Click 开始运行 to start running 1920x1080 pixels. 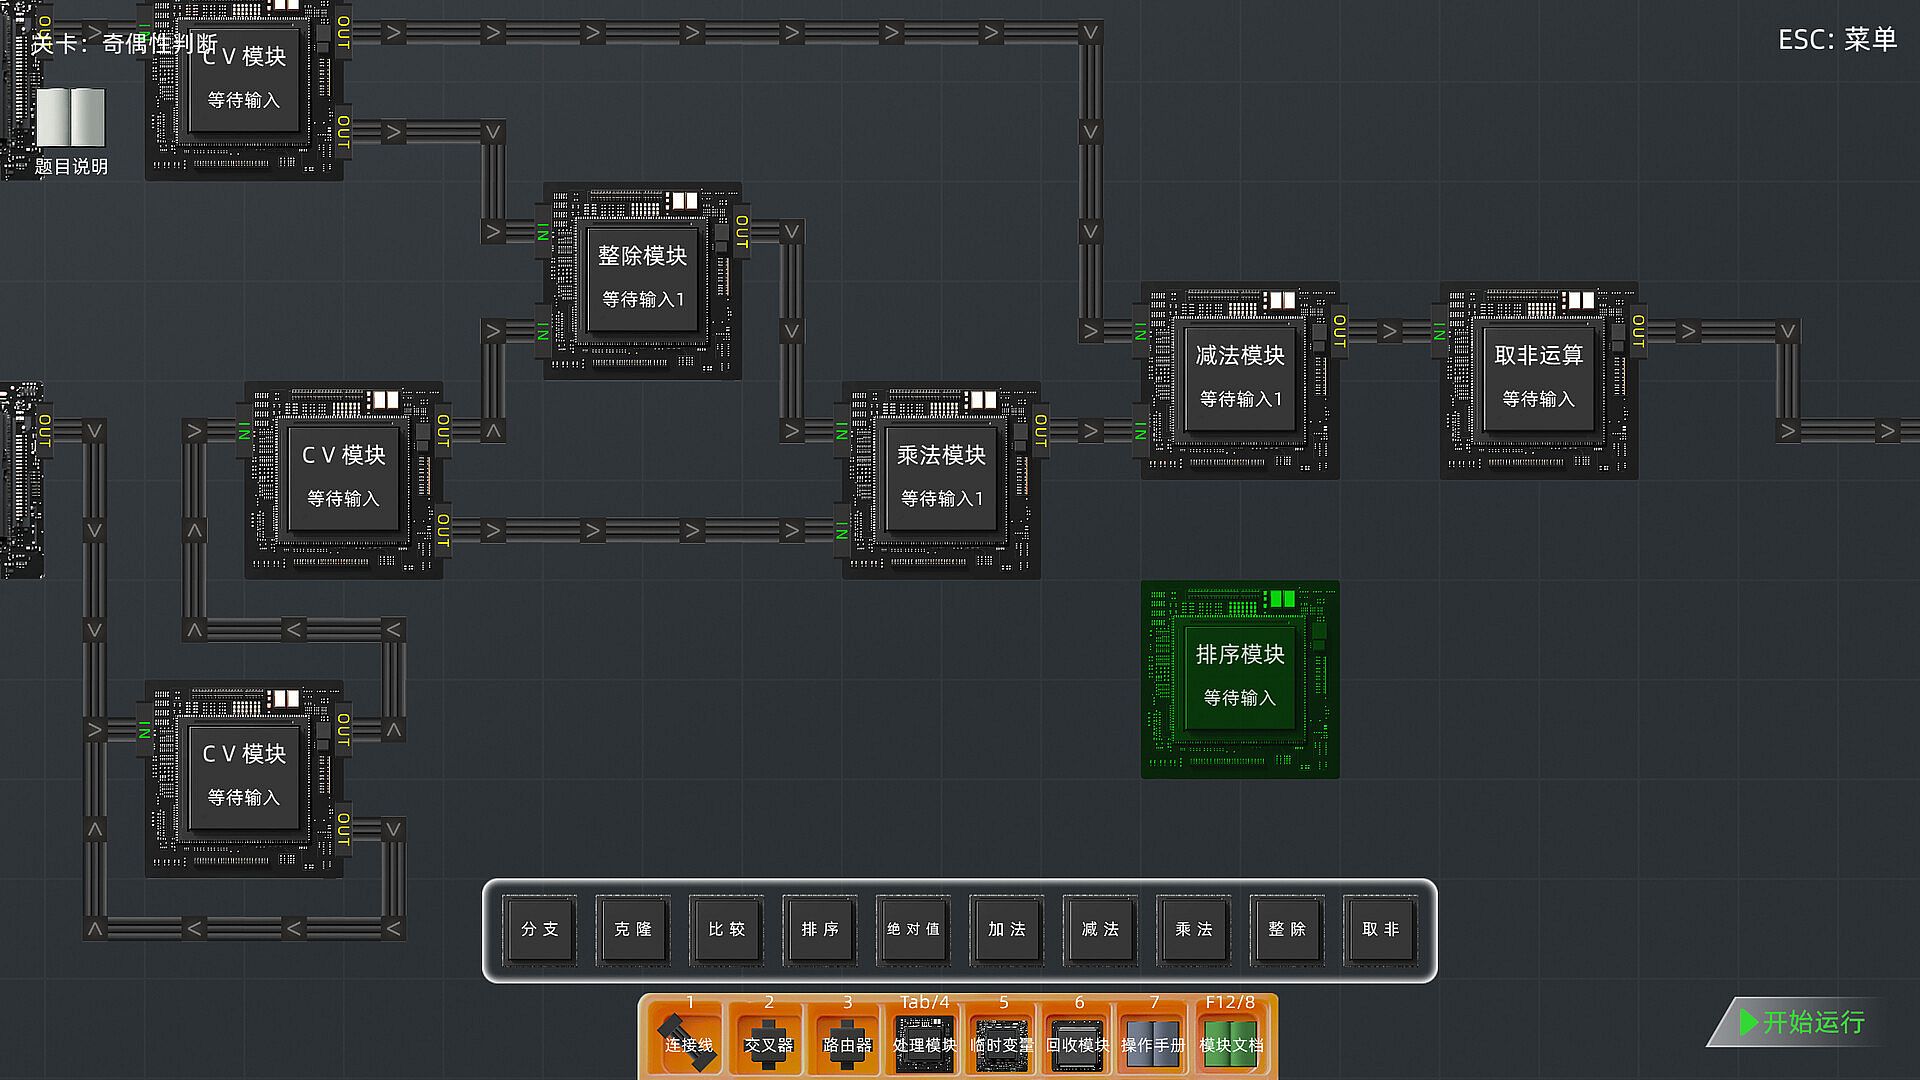coord(1802,1022)
